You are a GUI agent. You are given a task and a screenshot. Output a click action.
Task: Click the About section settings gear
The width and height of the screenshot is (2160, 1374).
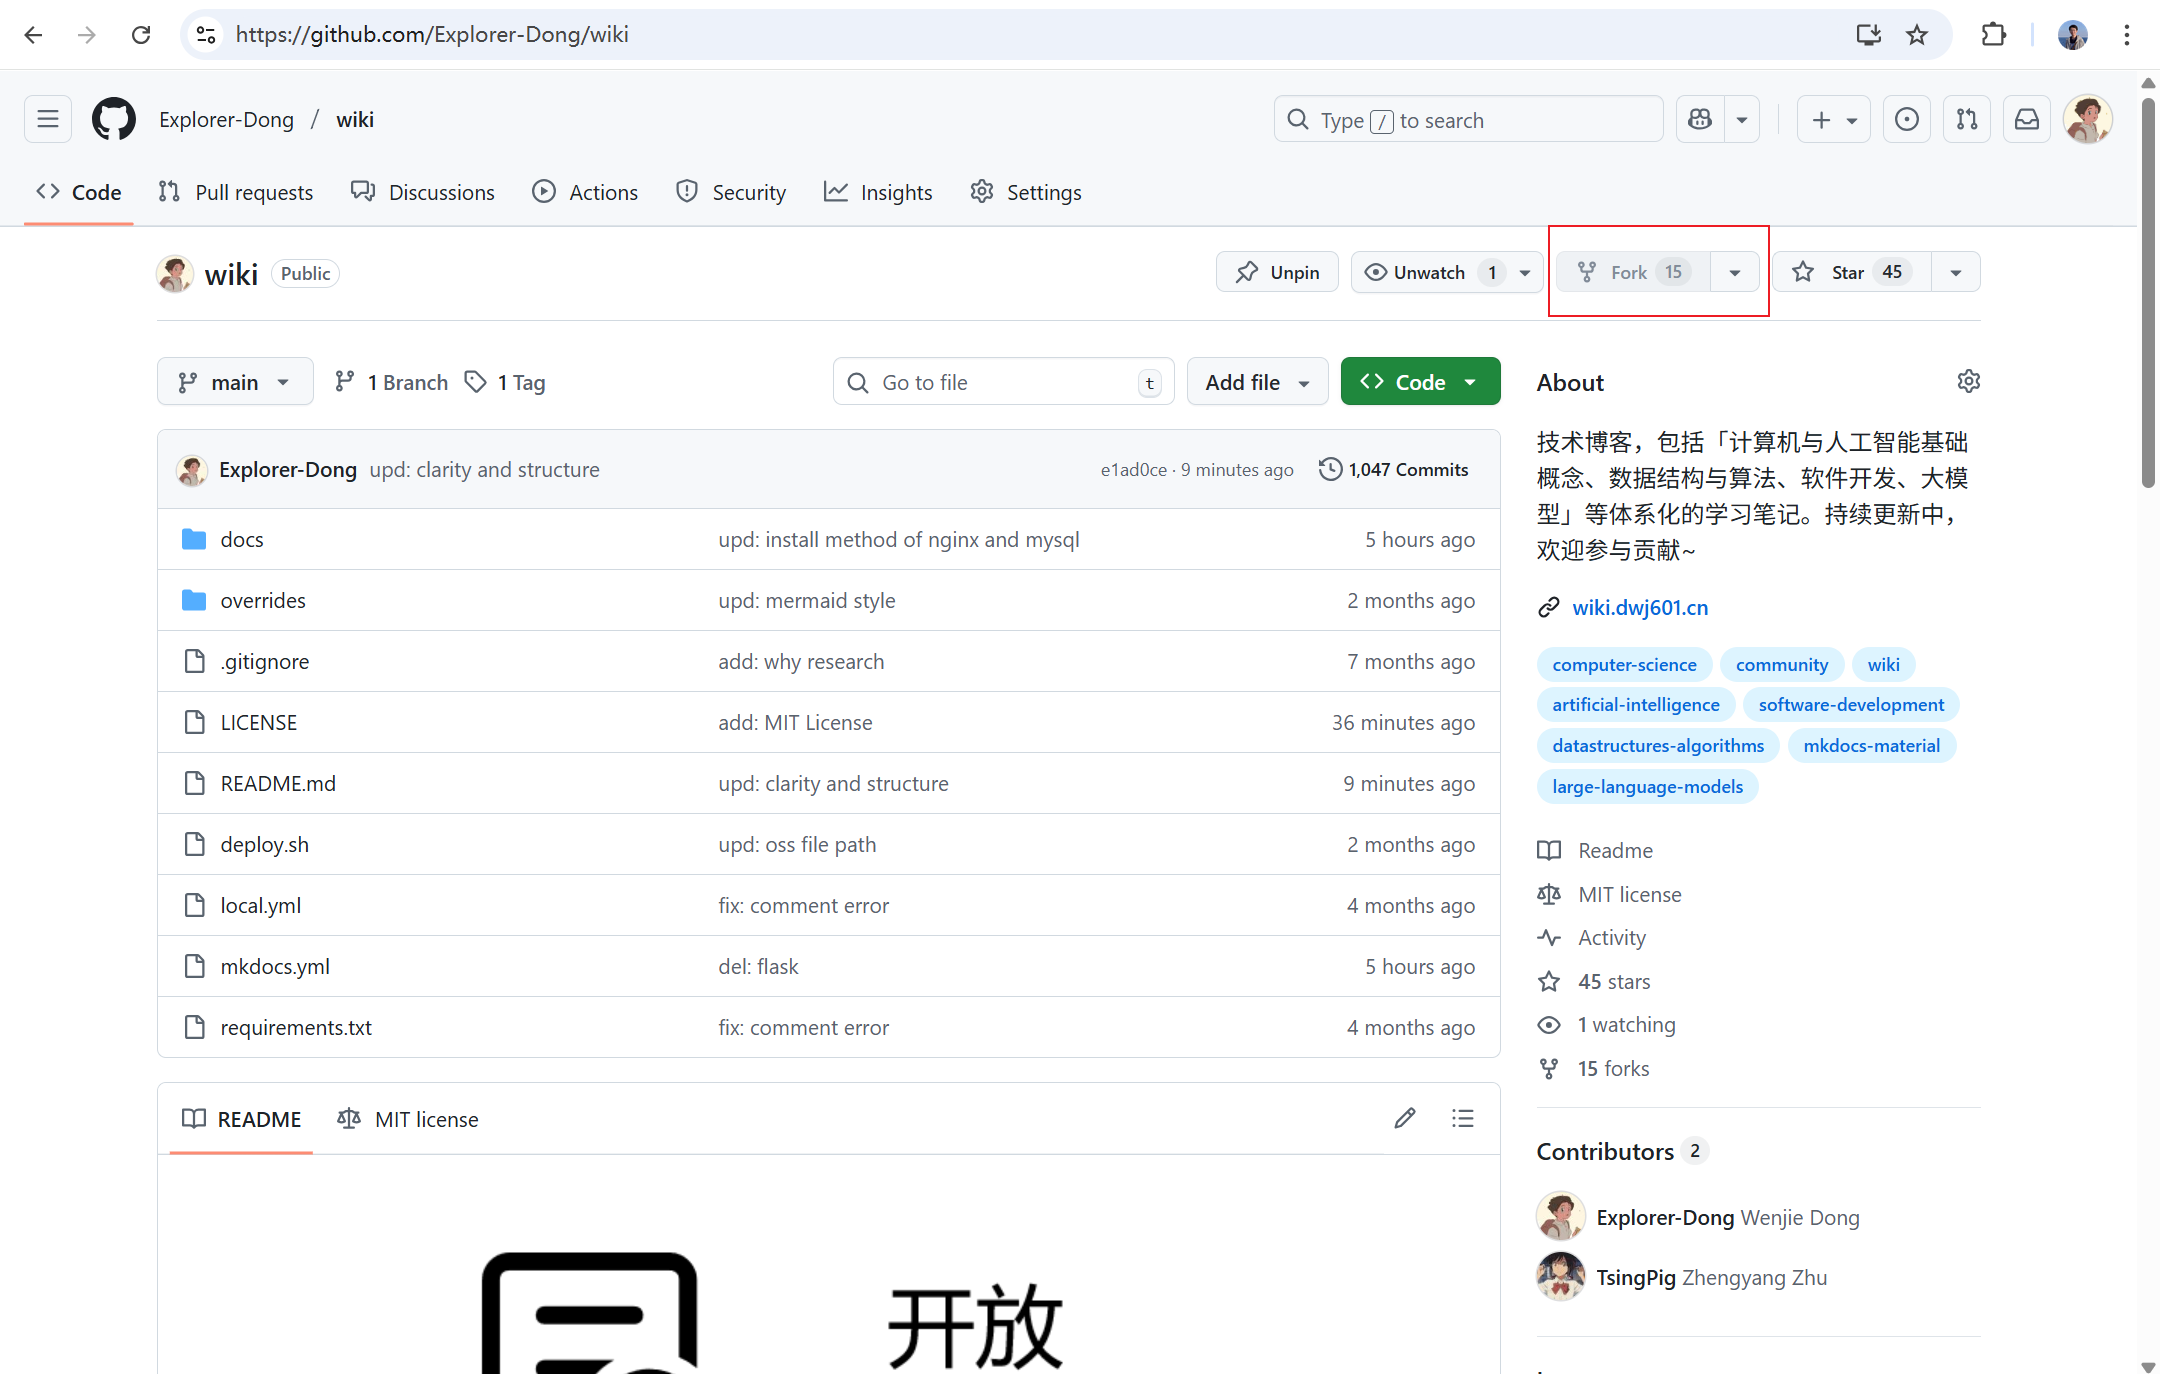(x=1968, y=382)
